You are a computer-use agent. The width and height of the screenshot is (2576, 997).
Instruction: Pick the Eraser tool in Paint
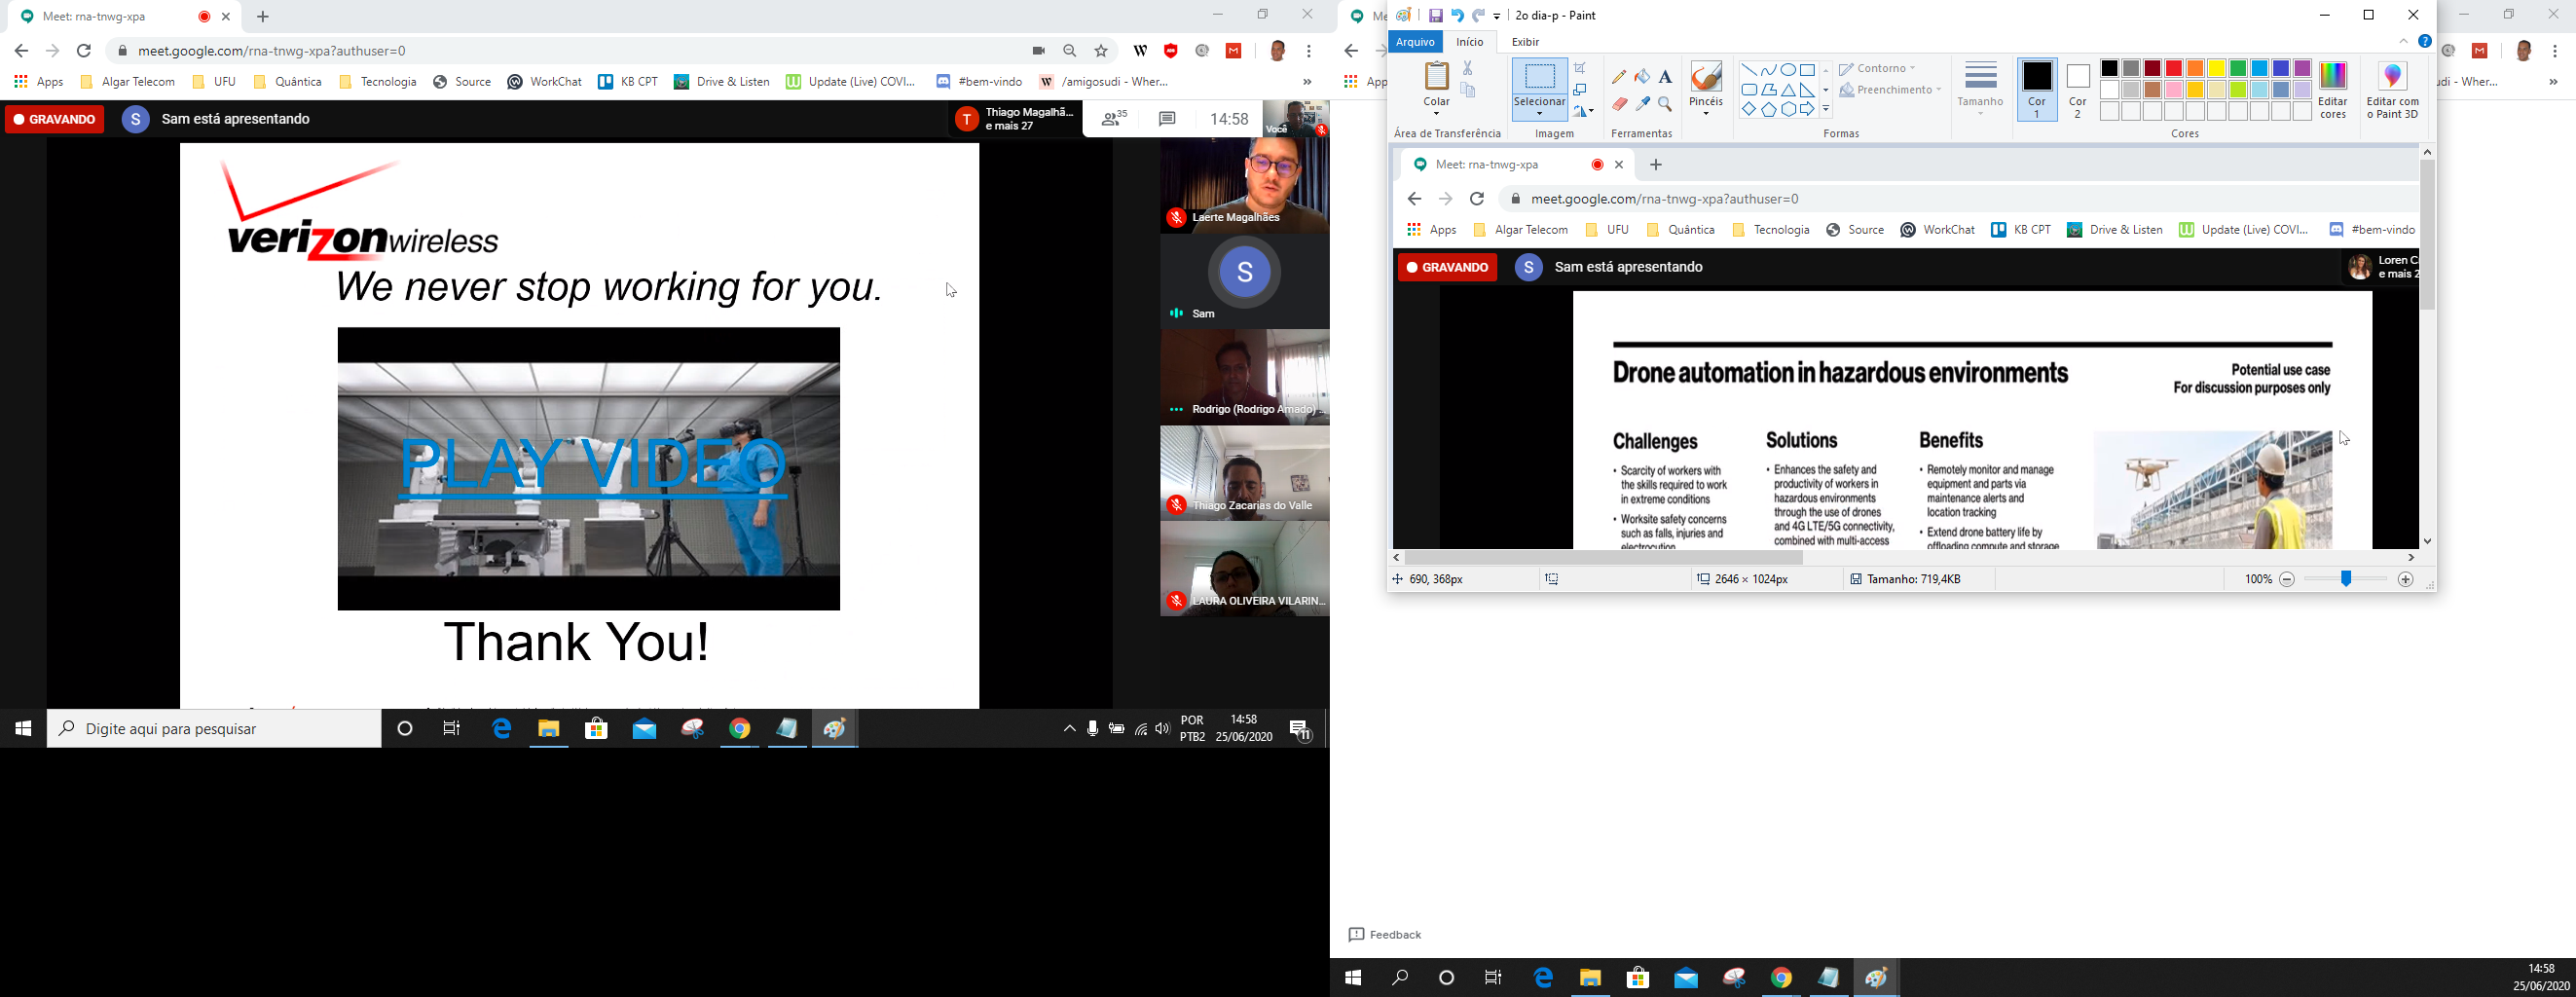click(1619, 104)
